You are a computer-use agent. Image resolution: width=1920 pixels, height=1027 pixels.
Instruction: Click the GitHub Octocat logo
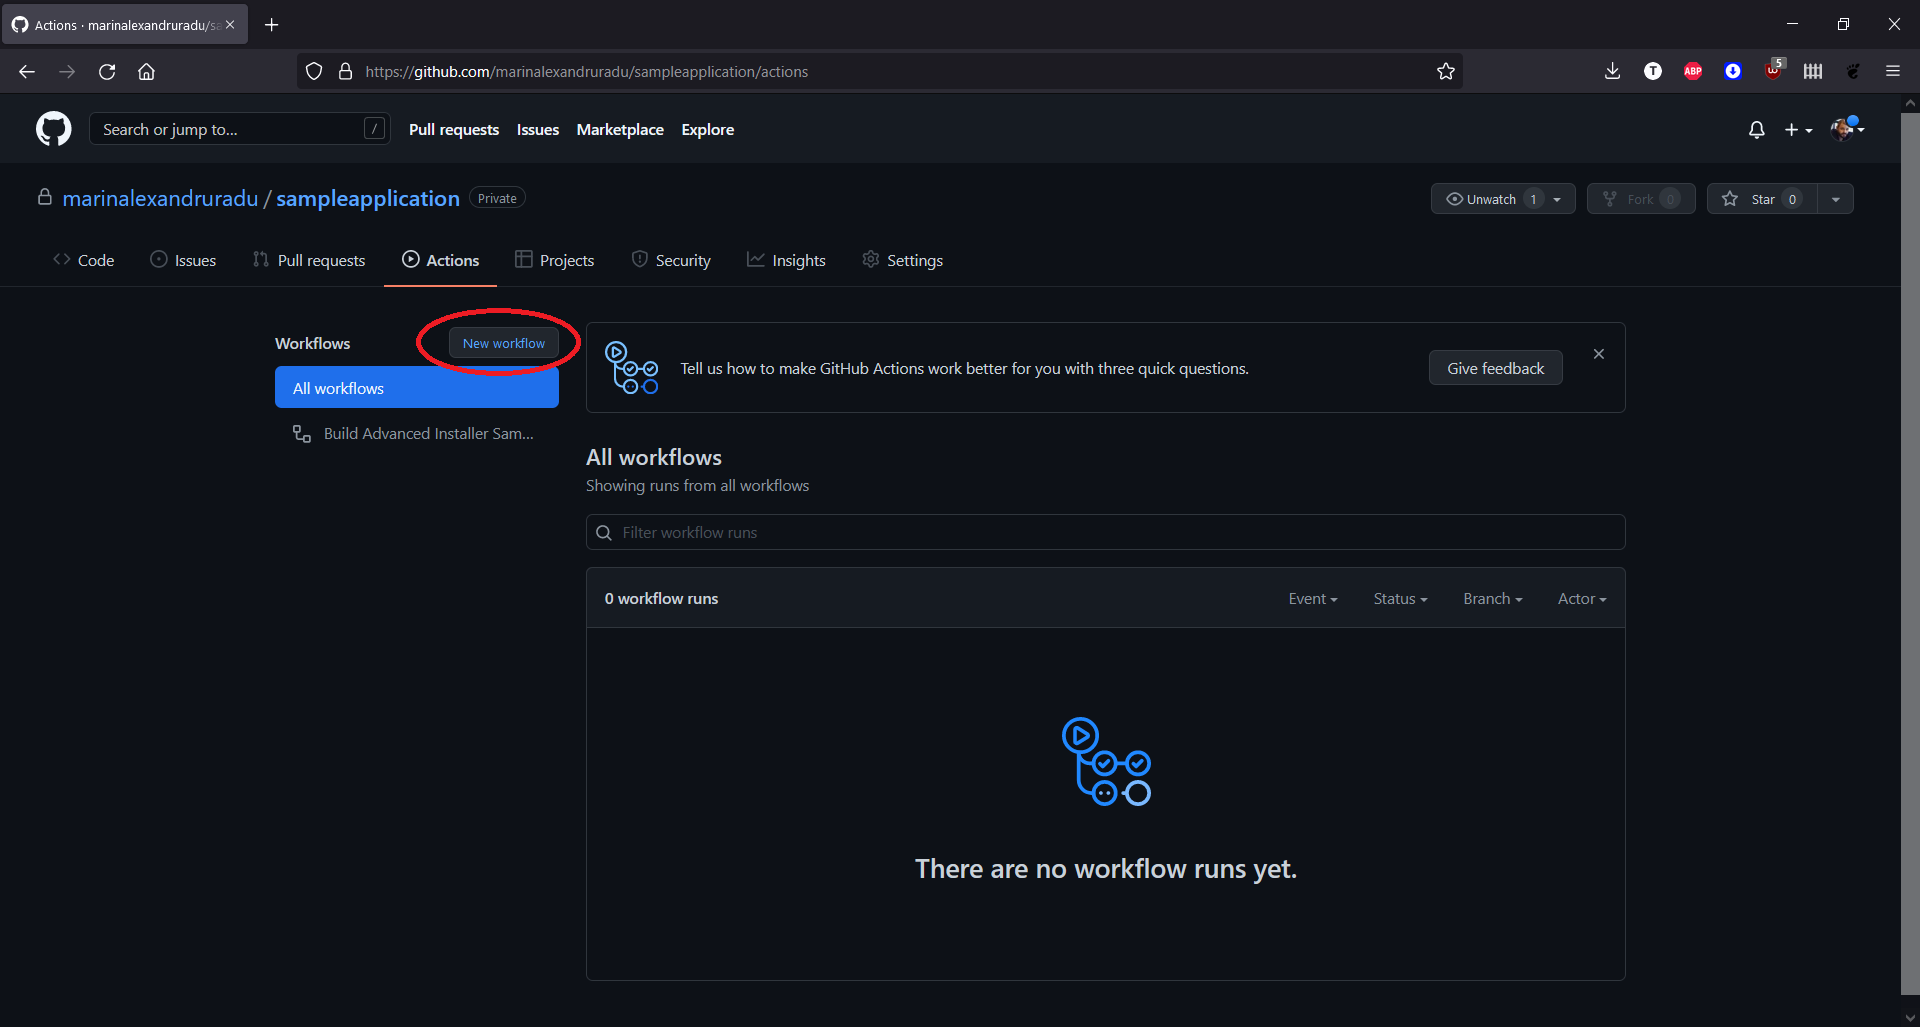[x=54, y=129]
